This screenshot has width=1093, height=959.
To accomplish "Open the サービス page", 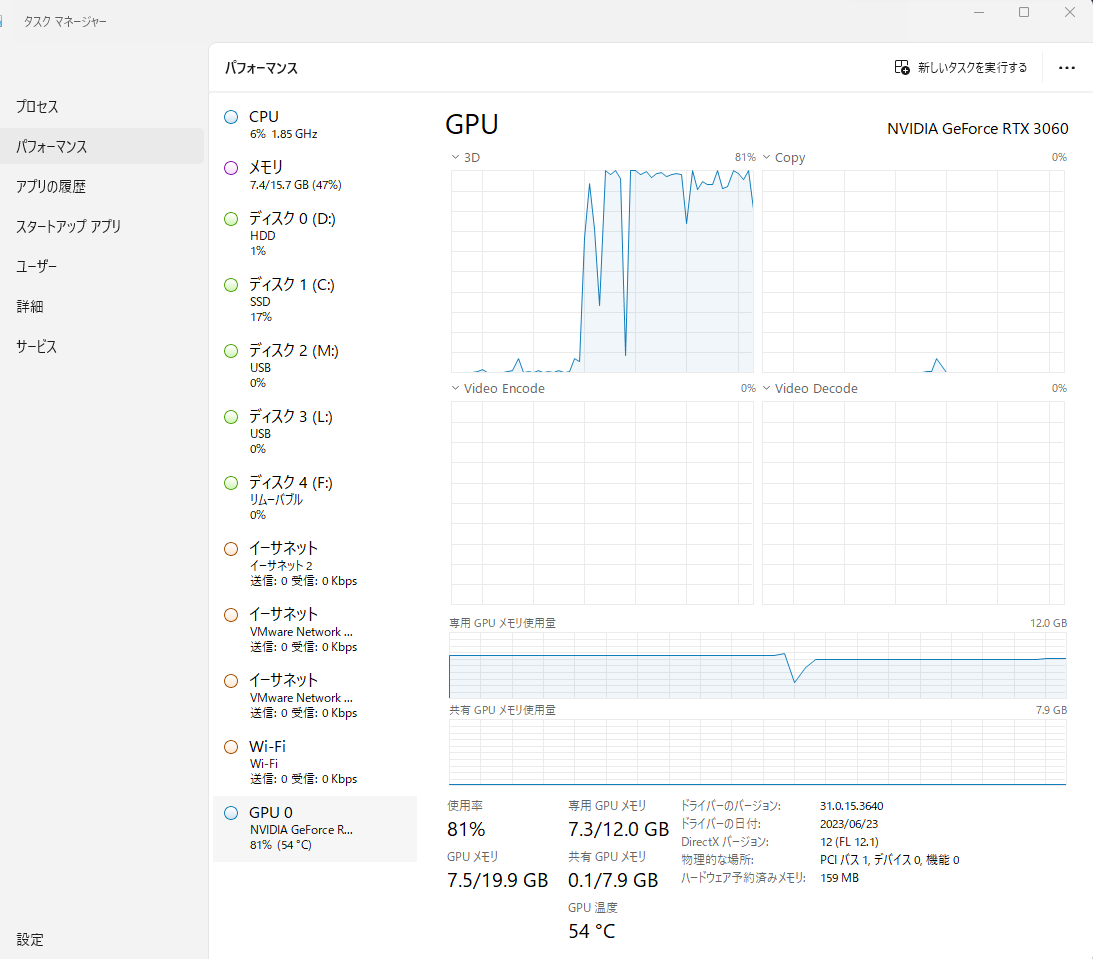I will coord(102,346).
